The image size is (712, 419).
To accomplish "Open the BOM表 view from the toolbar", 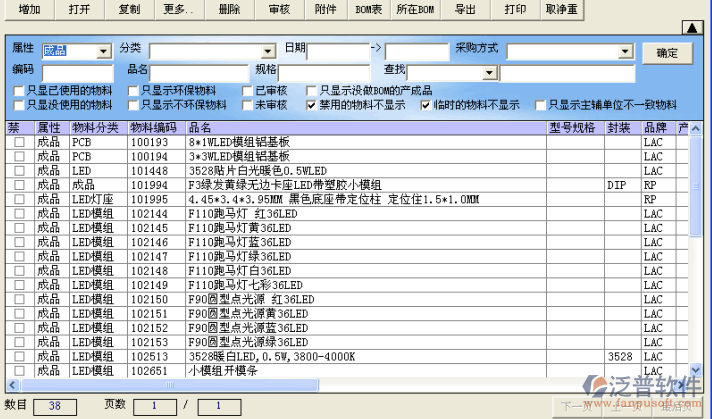I will pos(369,8).
